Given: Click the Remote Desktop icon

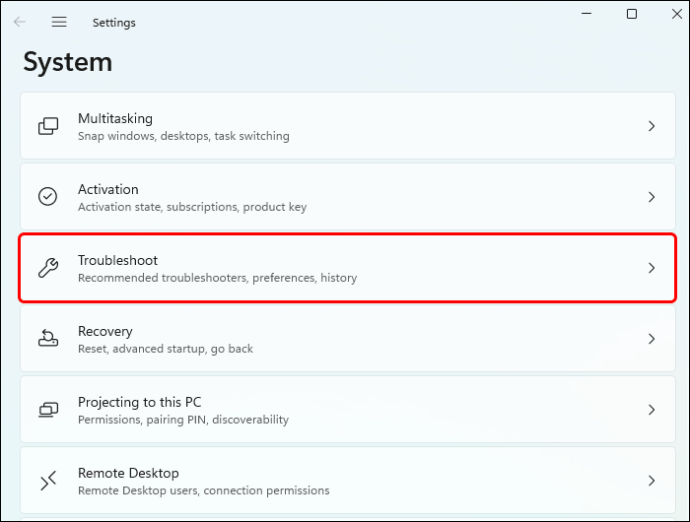Looking at the screenshot, I should click(x=48, y=481).
